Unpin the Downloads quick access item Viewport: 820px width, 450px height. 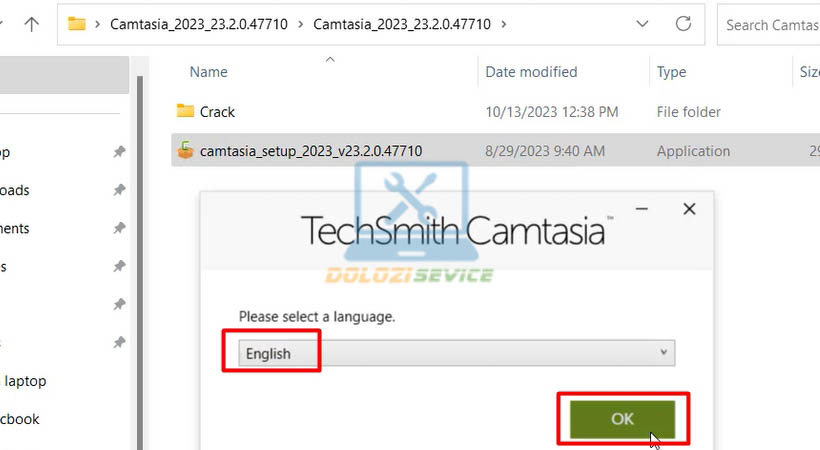[x=119, y=189]
